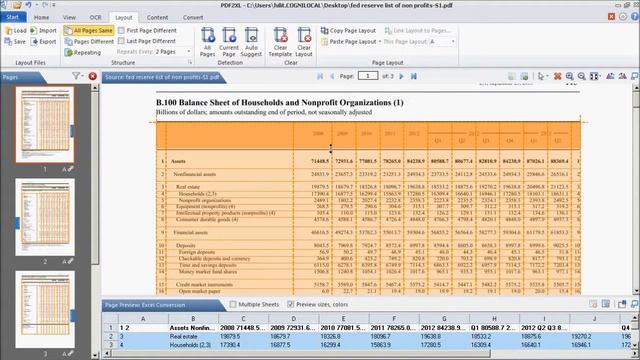Click Auto Suggest detection
The image size is (640, 360).
coord(251,42)
